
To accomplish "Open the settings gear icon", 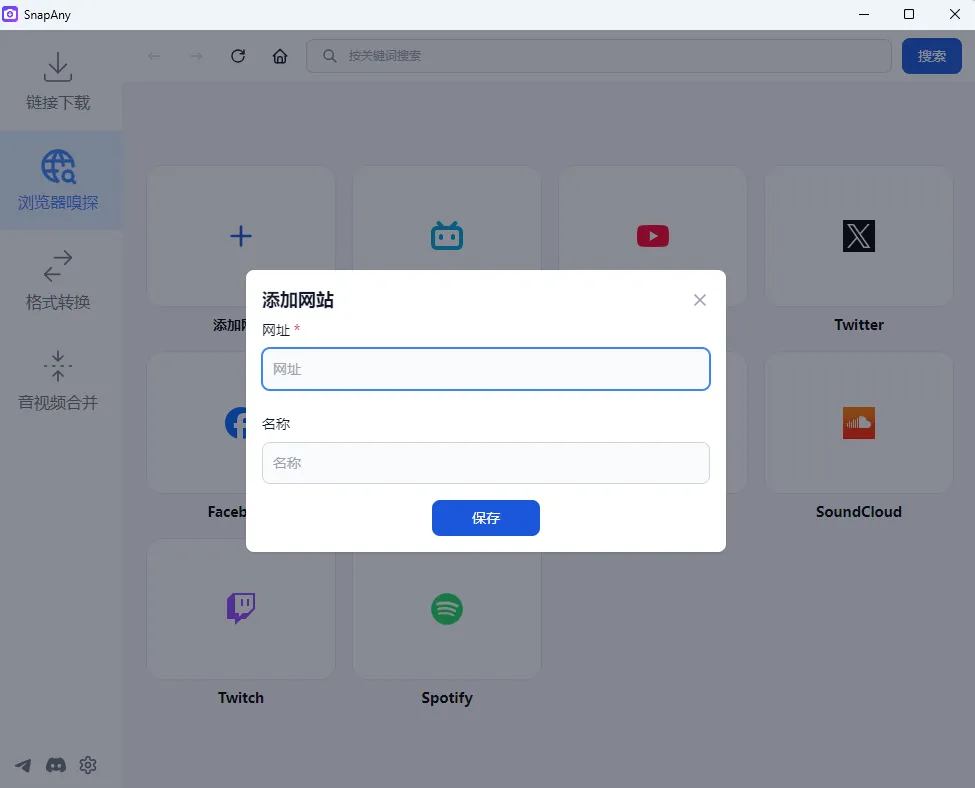I will pyautogui.click(x=88, y=765).
